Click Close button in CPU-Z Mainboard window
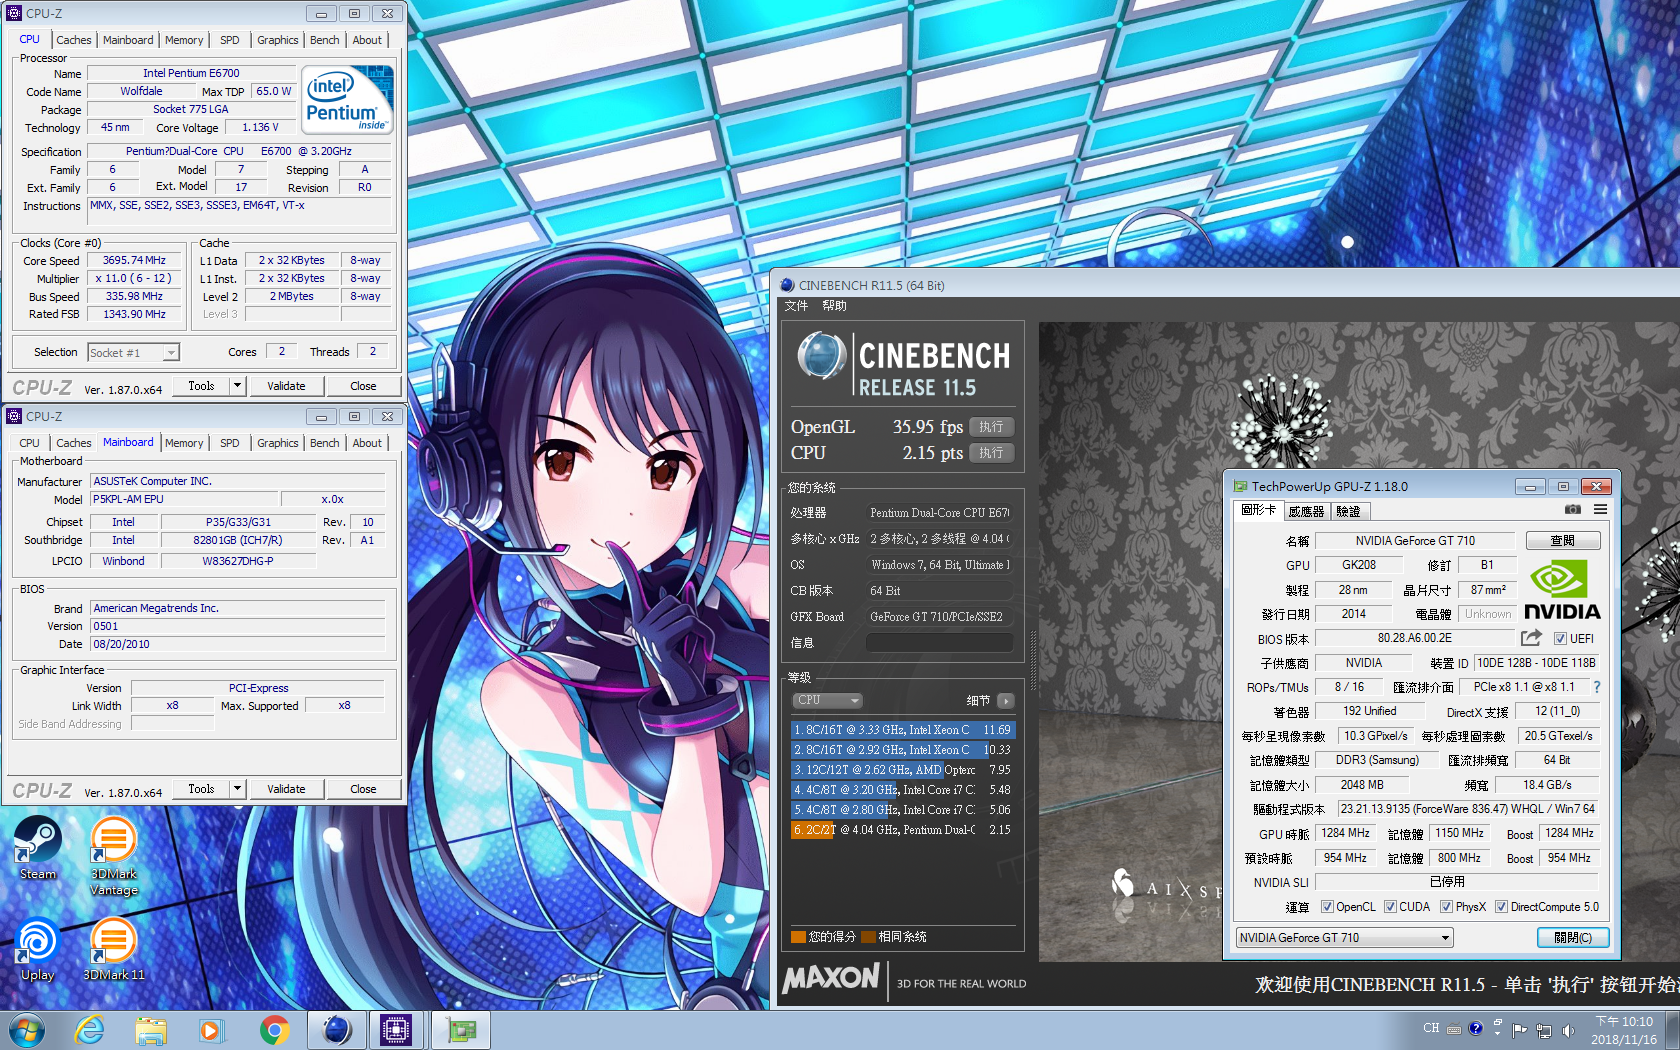 363,789
